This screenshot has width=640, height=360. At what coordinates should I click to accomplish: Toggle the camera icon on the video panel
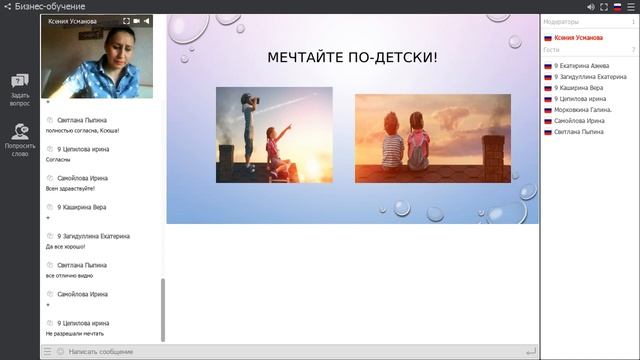tap(136, 21)
